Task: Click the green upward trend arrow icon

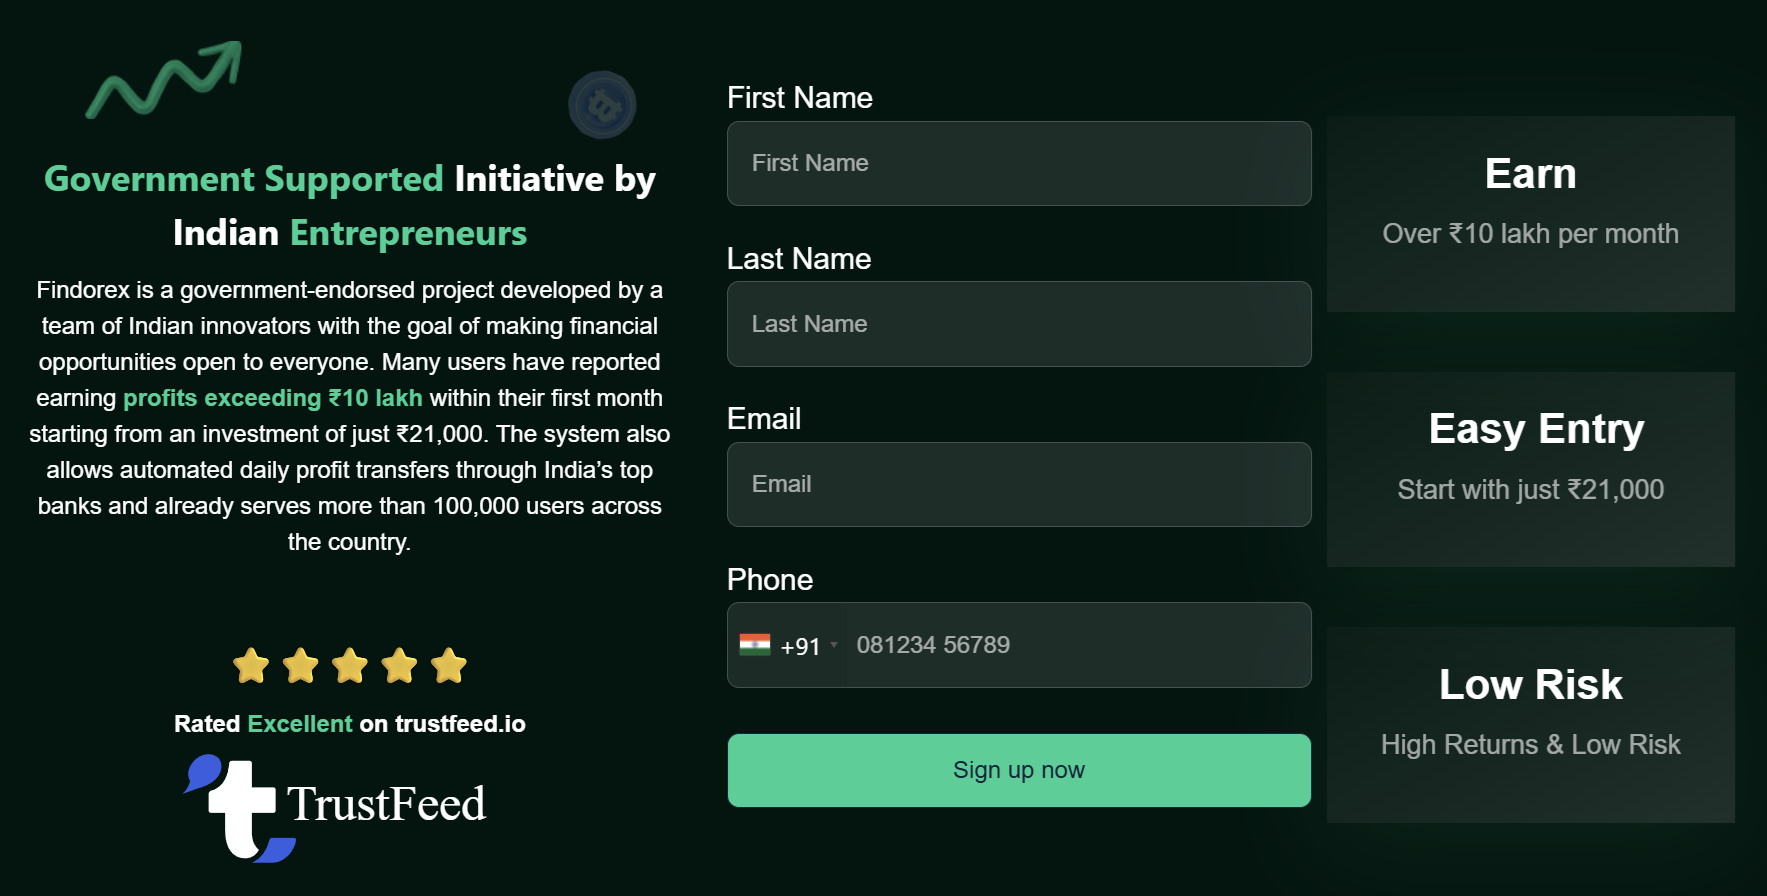Action: (x=164, y=80)
